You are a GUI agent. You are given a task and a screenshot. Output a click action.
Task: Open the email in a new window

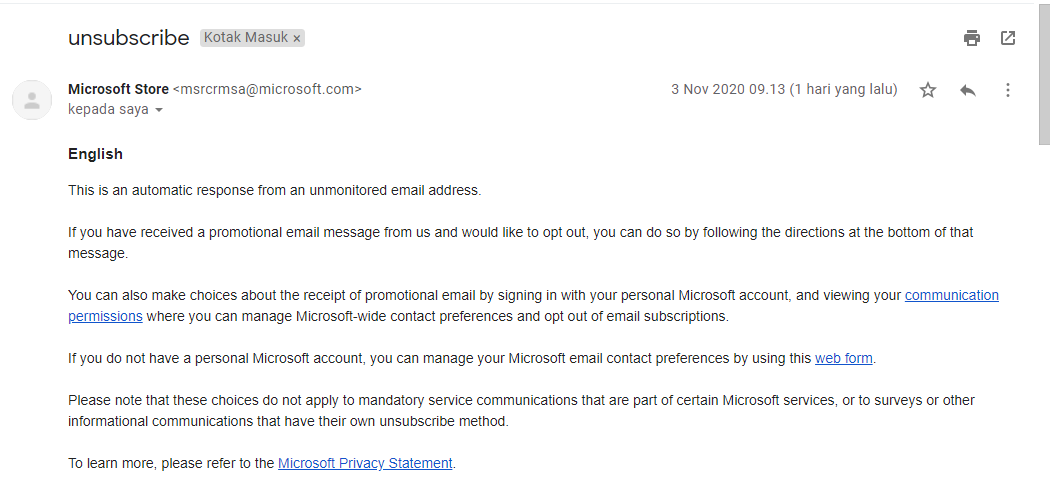coord(1008,38)
